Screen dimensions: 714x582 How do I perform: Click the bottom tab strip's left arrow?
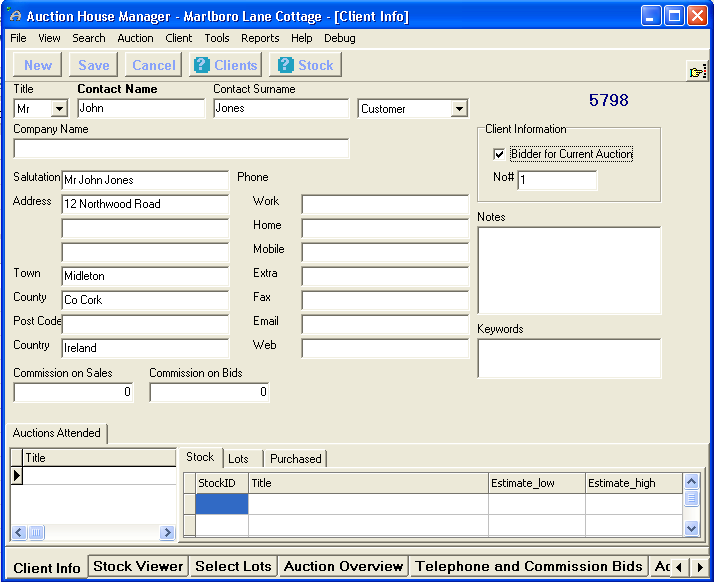pyautogui.click(x=679, y=567)
